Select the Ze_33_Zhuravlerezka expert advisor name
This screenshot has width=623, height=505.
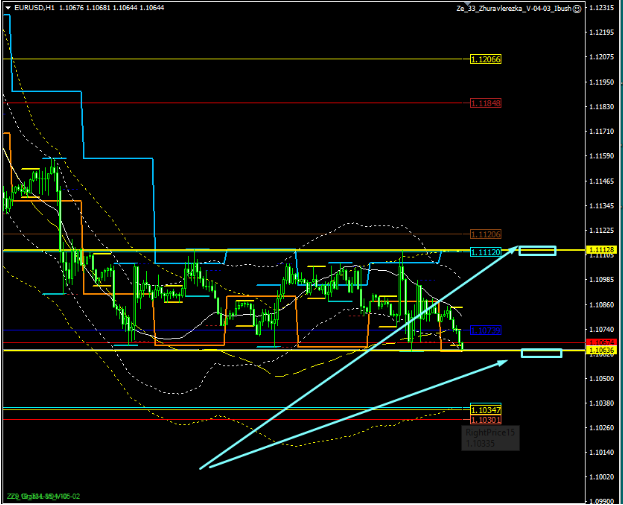click(519, 8)
